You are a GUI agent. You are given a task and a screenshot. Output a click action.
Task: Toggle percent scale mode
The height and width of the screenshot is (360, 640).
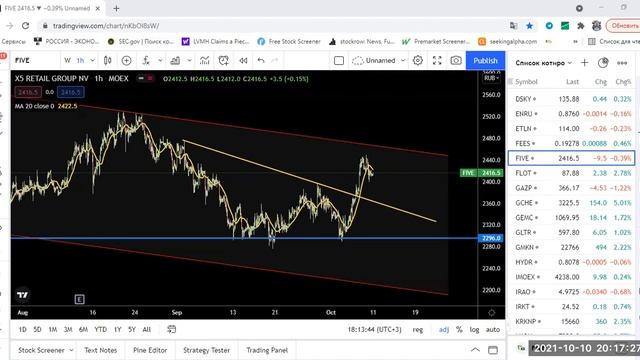pos(459,329)
